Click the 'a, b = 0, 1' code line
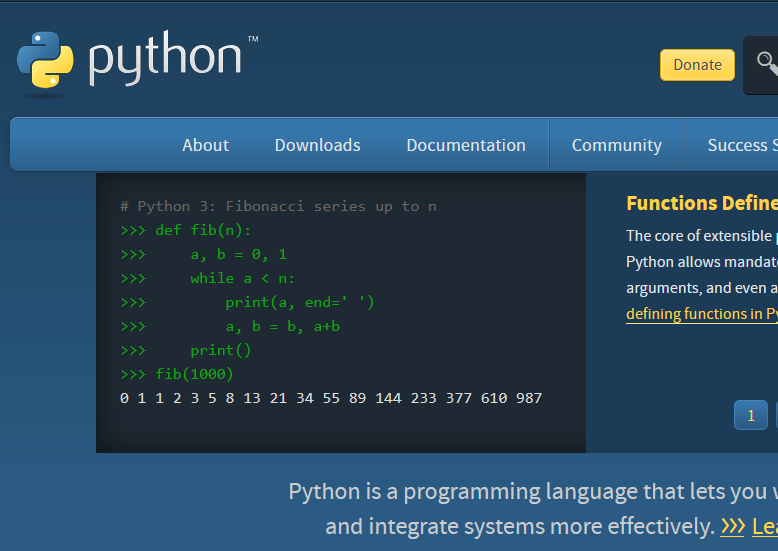This screenshot has height=551, width=778. [x=204, y=255]
